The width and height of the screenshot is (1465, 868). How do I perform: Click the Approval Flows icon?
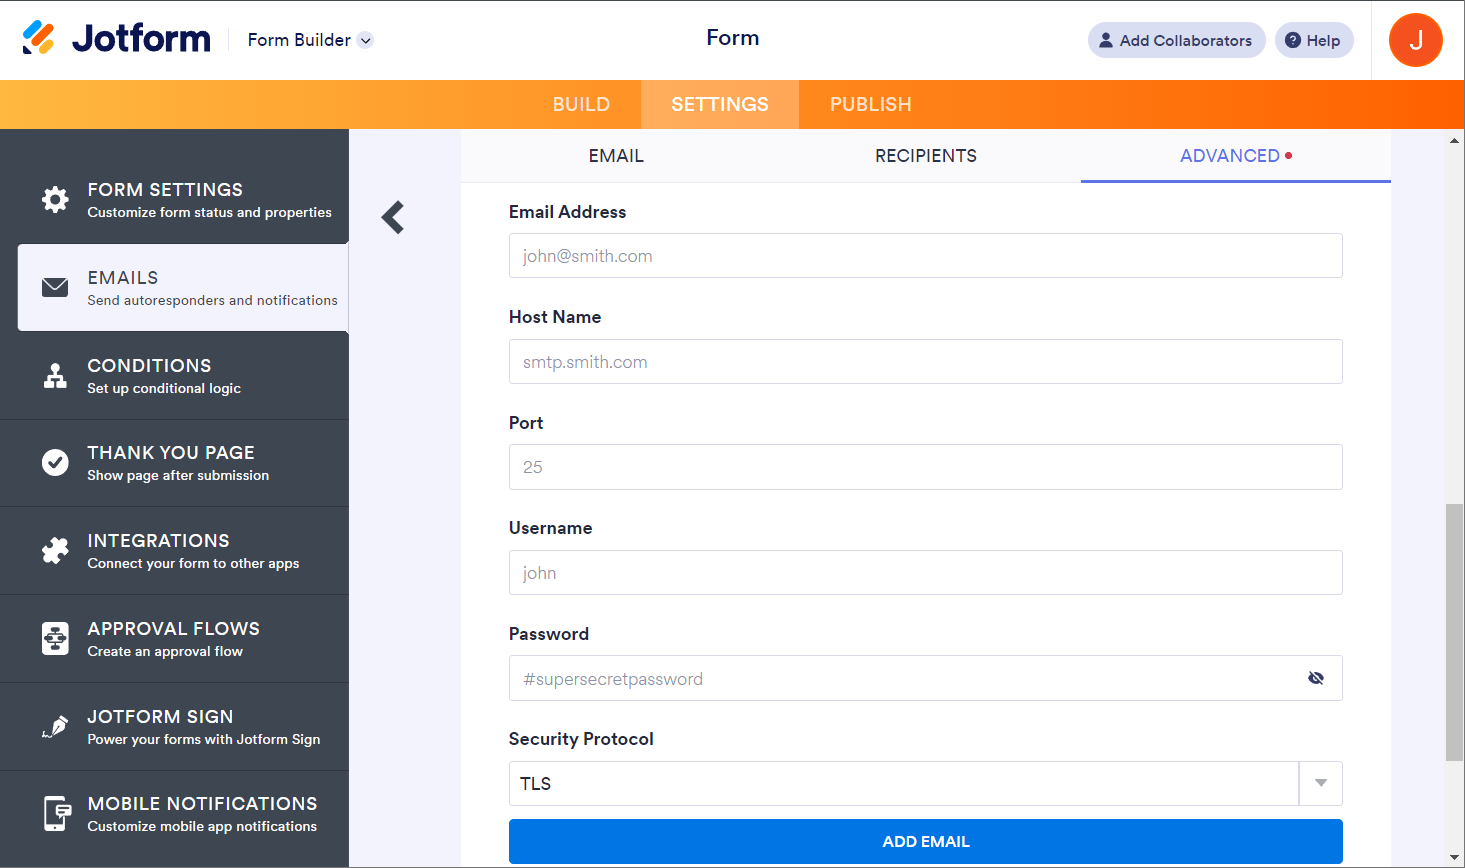[55, 638]
